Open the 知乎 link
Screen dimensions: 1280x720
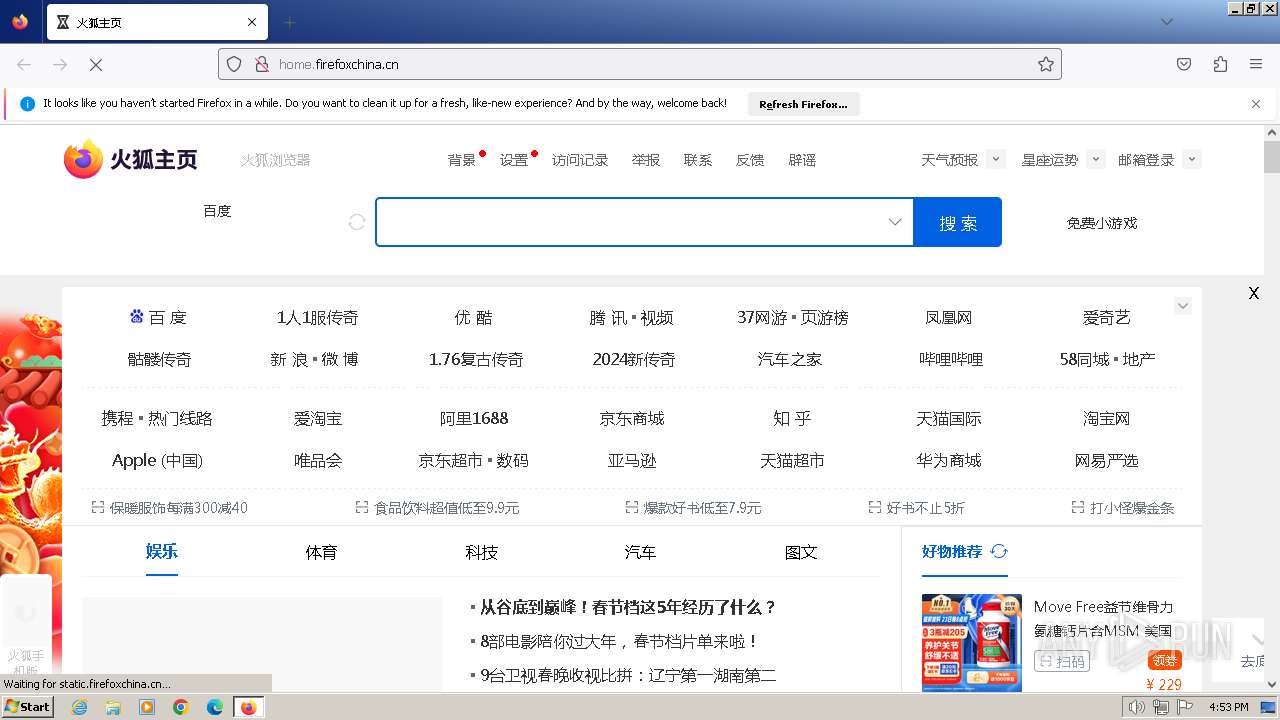pos(792,418)
